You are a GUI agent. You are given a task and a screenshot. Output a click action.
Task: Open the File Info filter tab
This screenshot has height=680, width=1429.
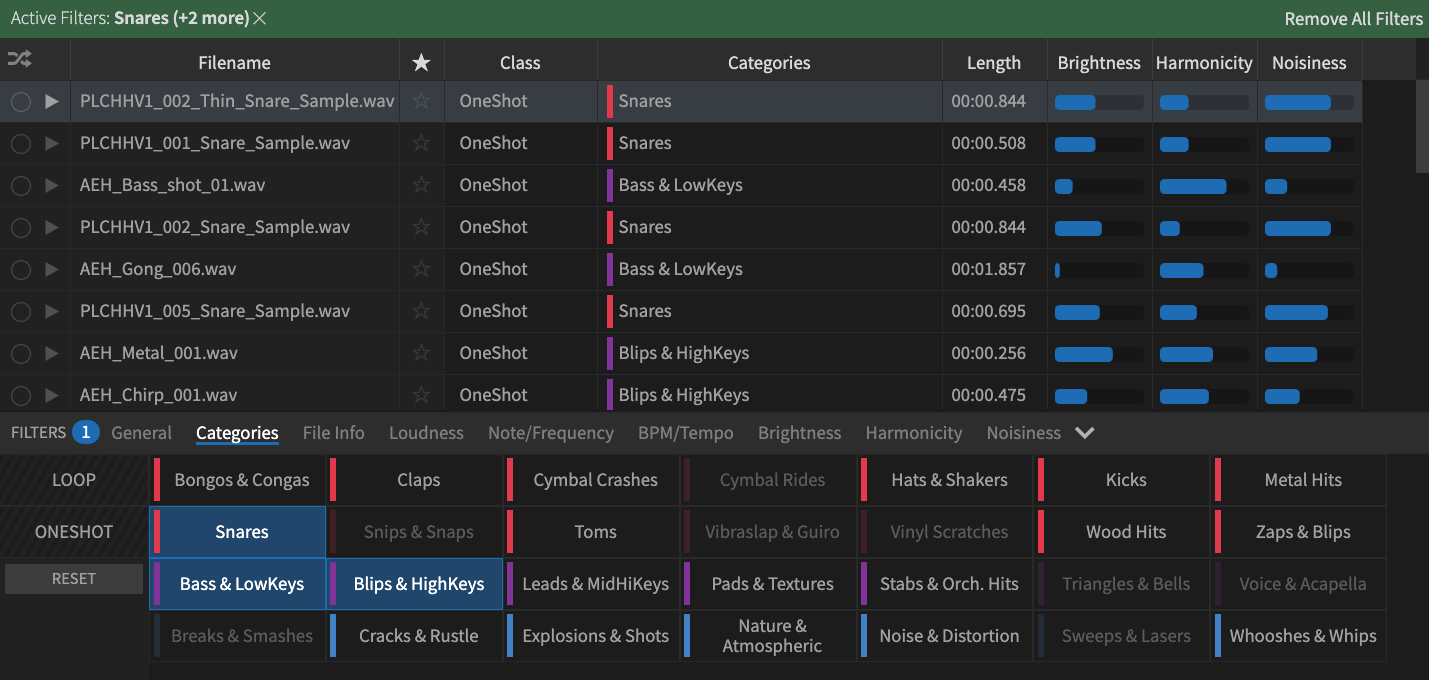point(333,433)
